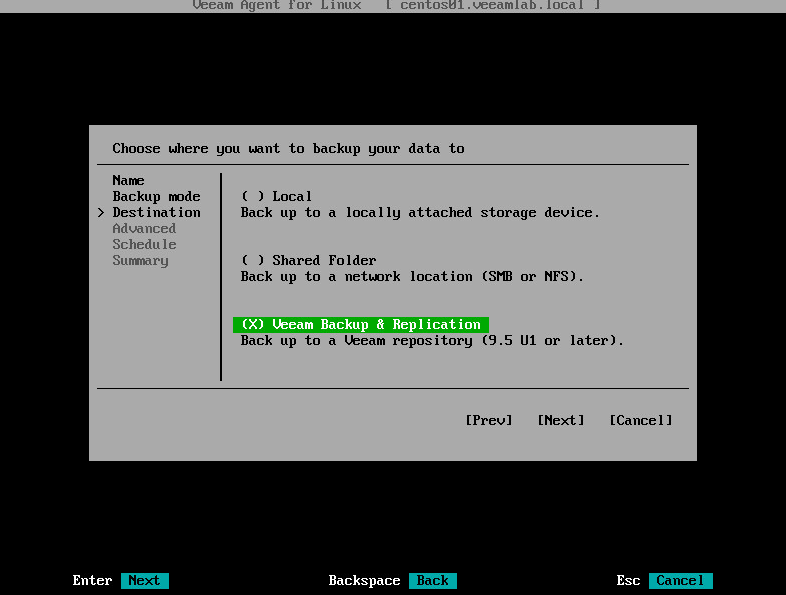Open the Schedule wizard step

pos(144,244)
